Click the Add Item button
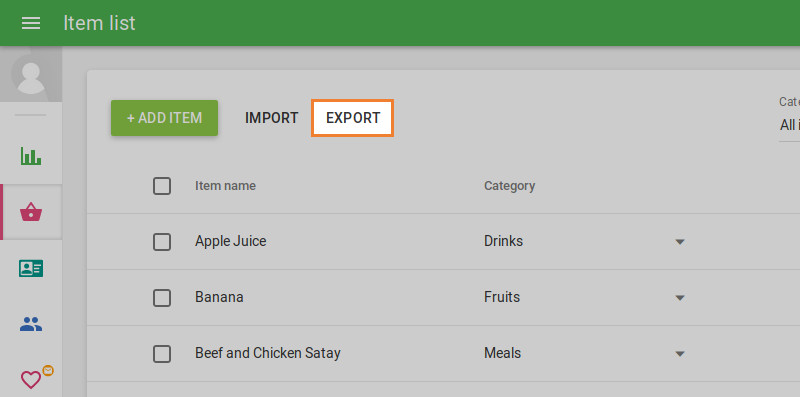800x397 pixels. pos(164,118)
